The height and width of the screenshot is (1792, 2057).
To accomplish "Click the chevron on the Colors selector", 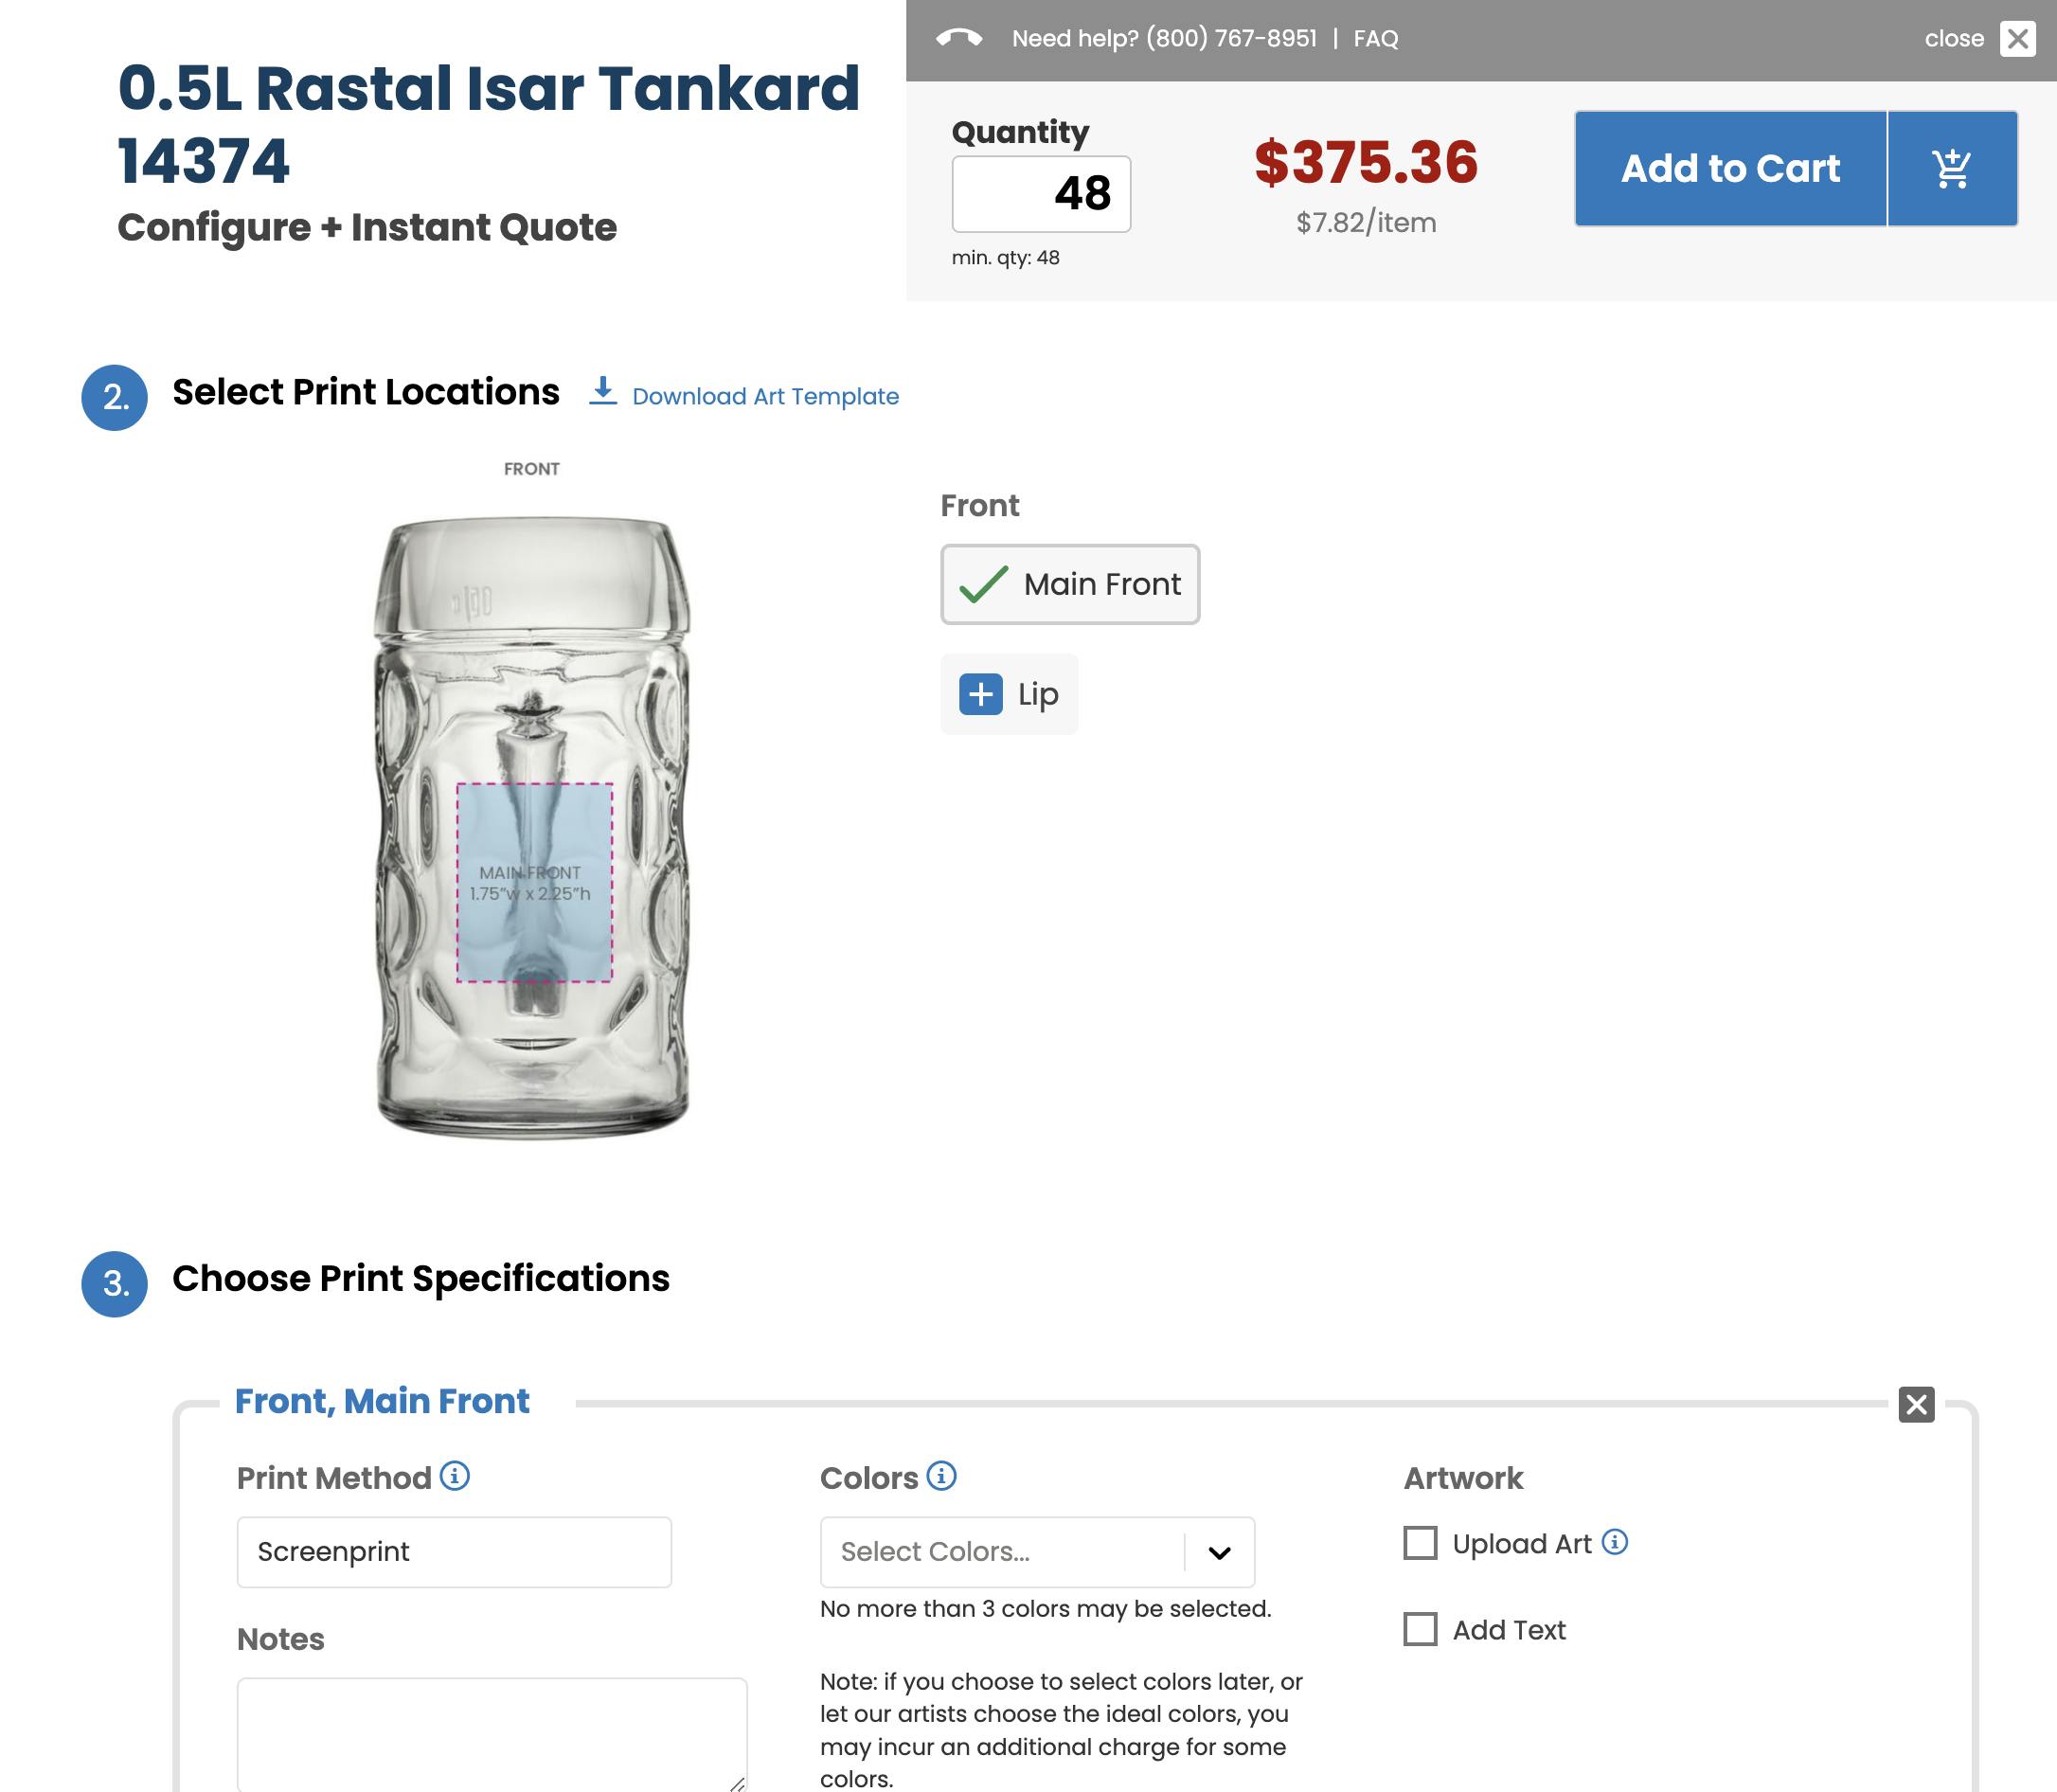I will click(1219, 1551).
